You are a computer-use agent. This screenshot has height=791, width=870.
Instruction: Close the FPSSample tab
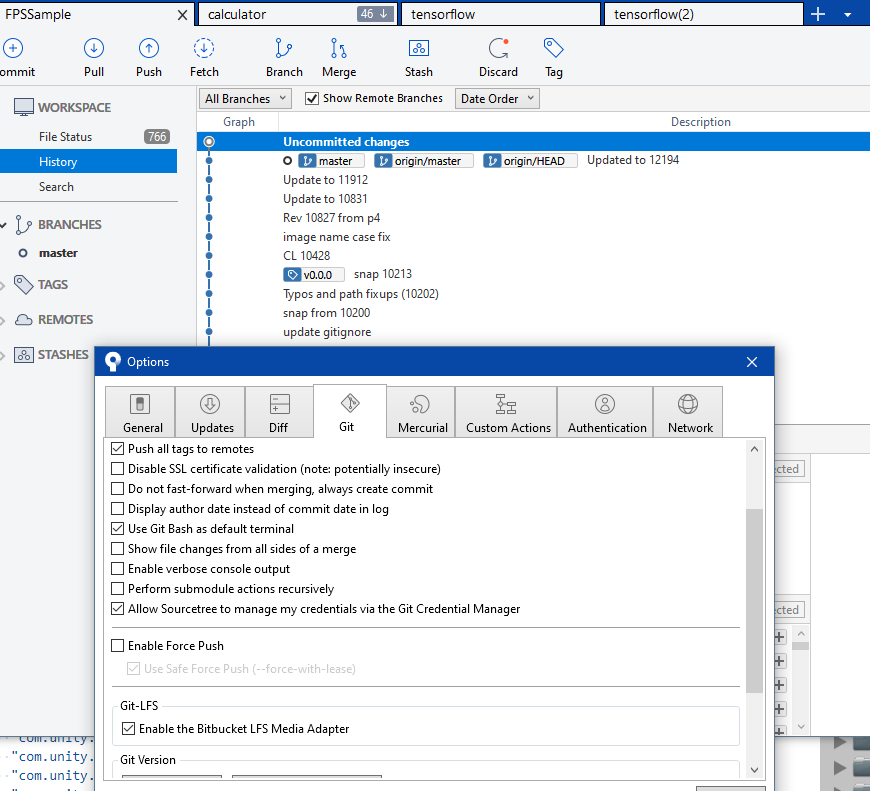pos(182,15)
